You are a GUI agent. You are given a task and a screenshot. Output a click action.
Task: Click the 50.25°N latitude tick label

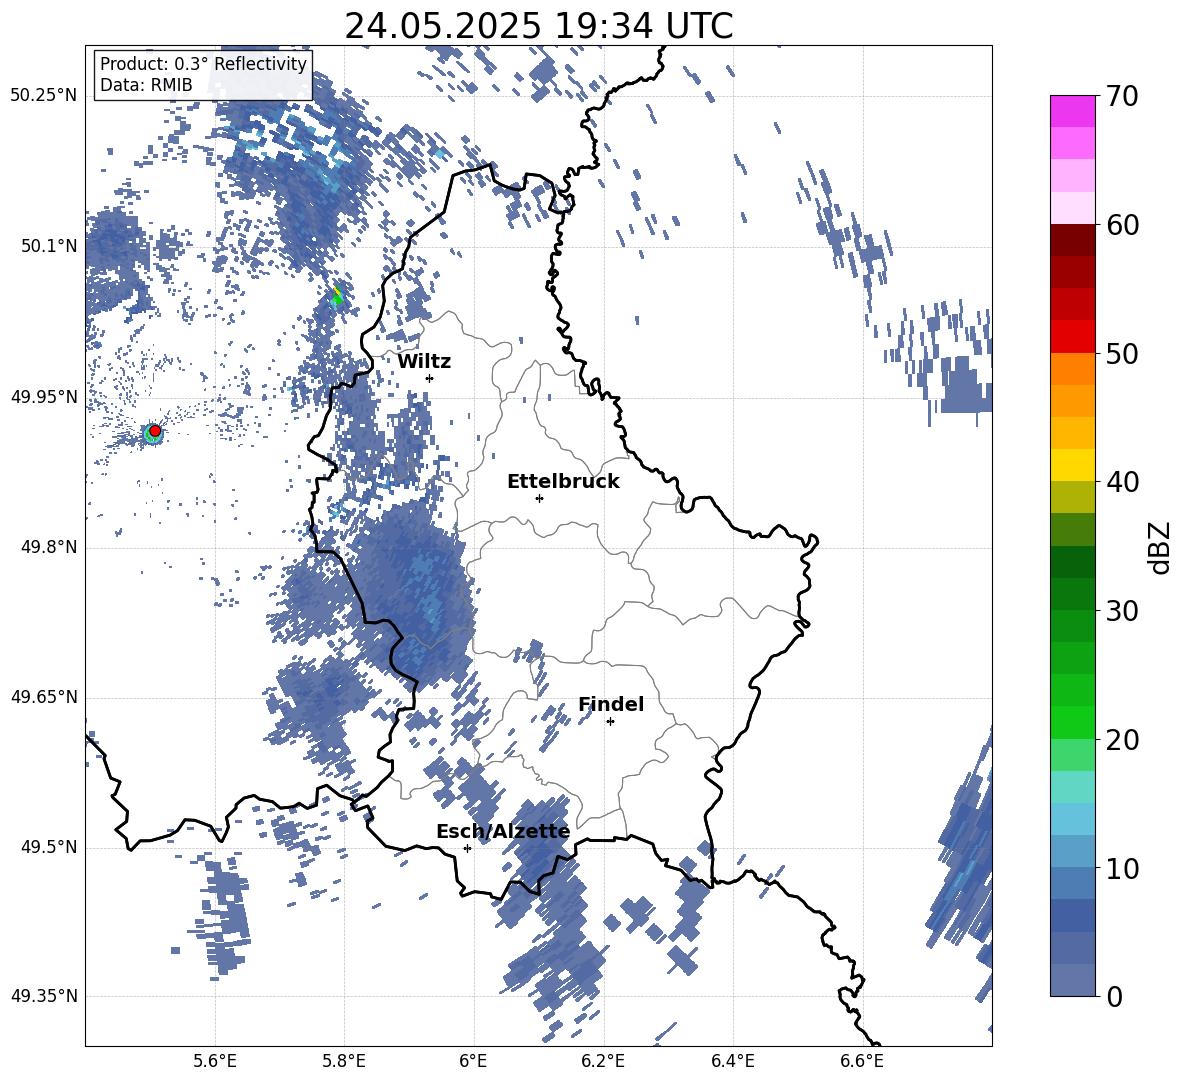tap(44, 96)
